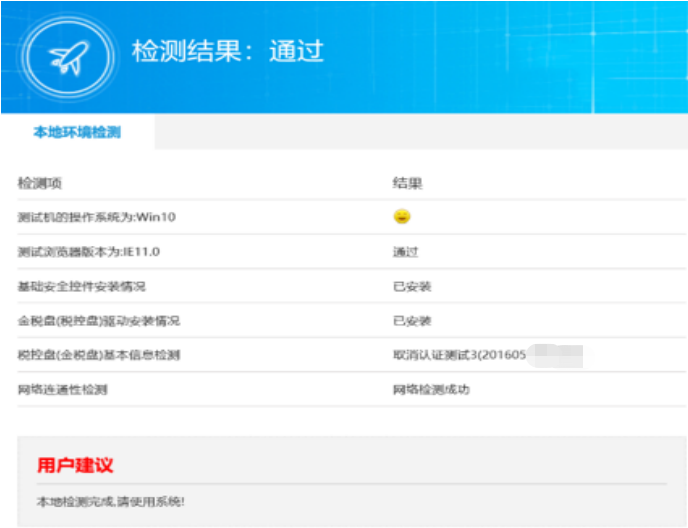The height and width of the screenshot is (528, 688).
Task: Click 已安装 result for 金税盘 driver
Action: pos(412,321)
